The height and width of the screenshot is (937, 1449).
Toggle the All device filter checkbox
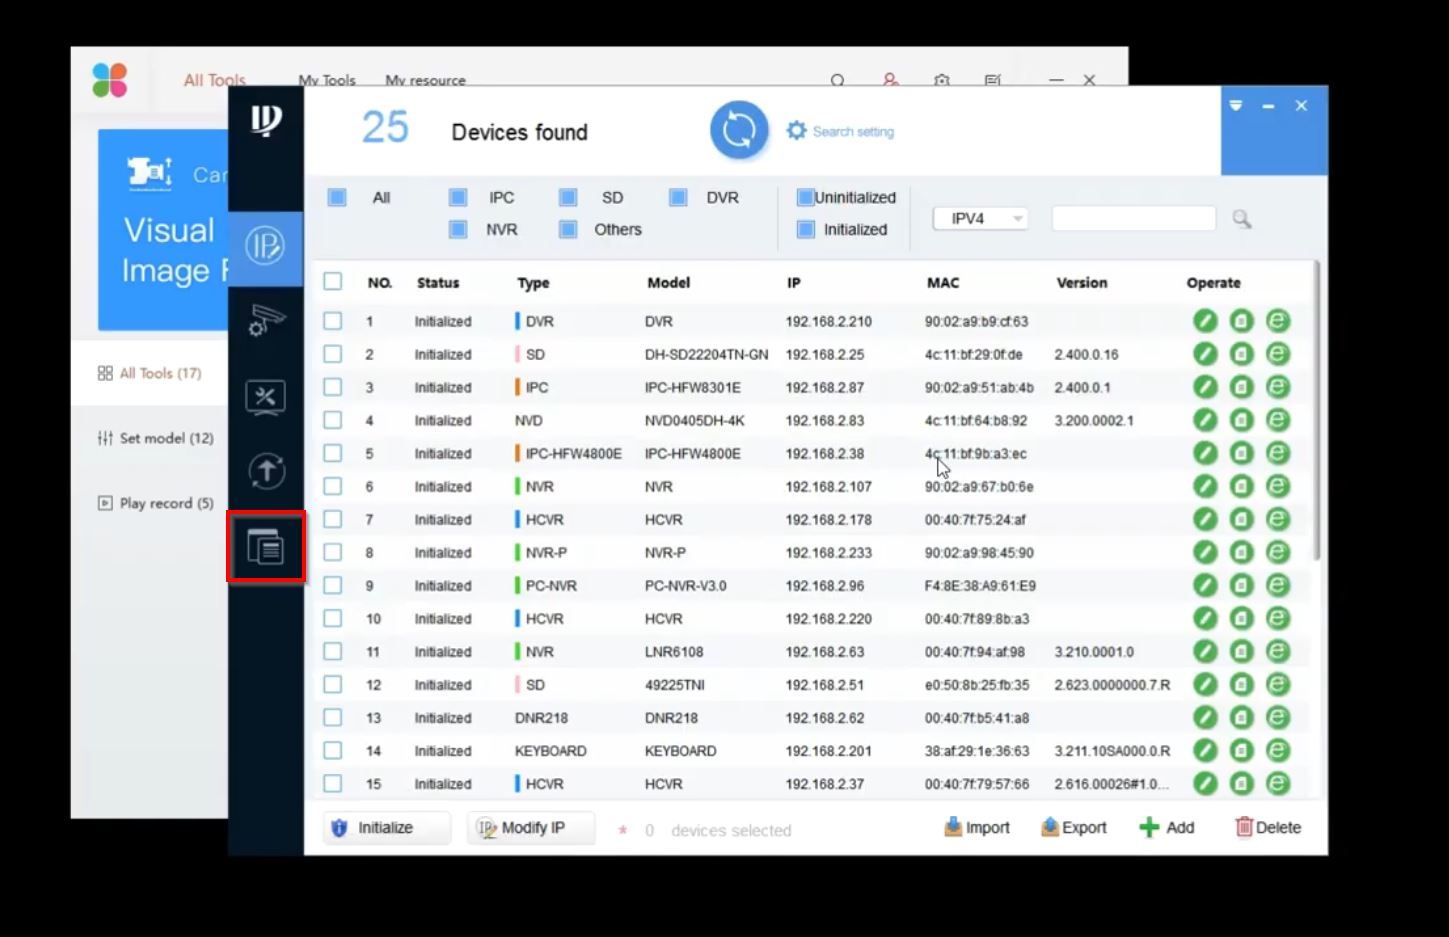pos(337,197)
